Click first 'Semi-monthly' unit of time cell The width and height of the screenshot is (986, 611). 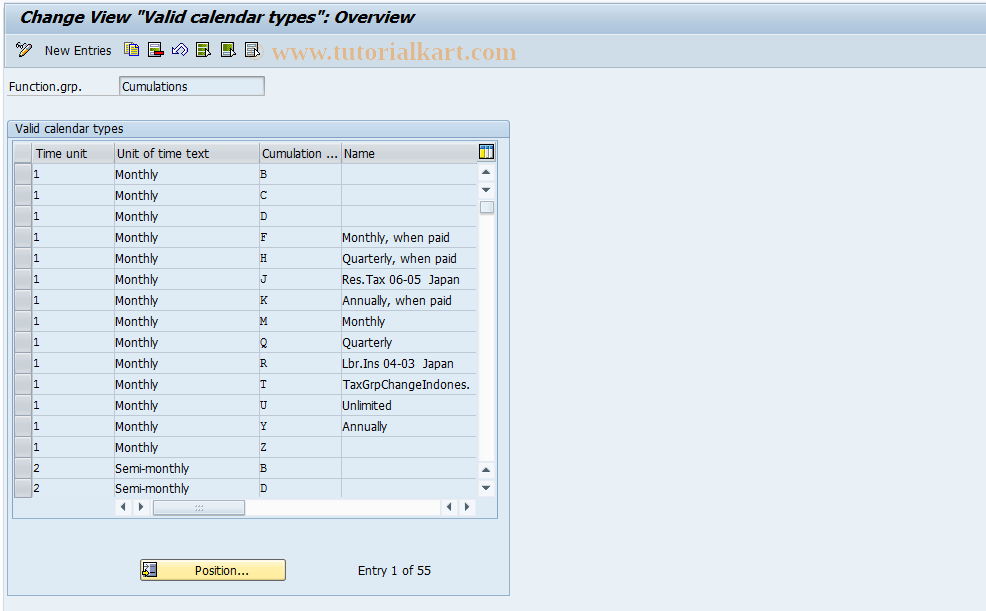pyautogui.click(x=187, y=468)
